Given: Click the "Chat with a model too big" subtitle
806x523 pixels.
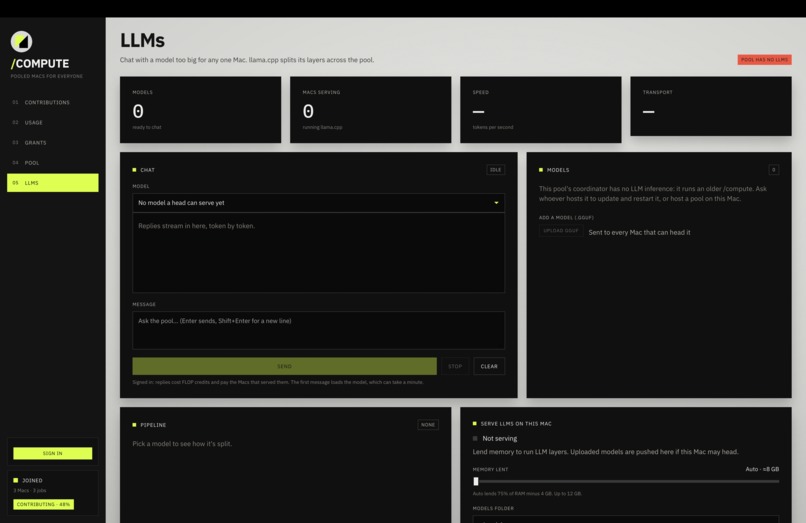Looking at the screenshot, I should (247, 60).
